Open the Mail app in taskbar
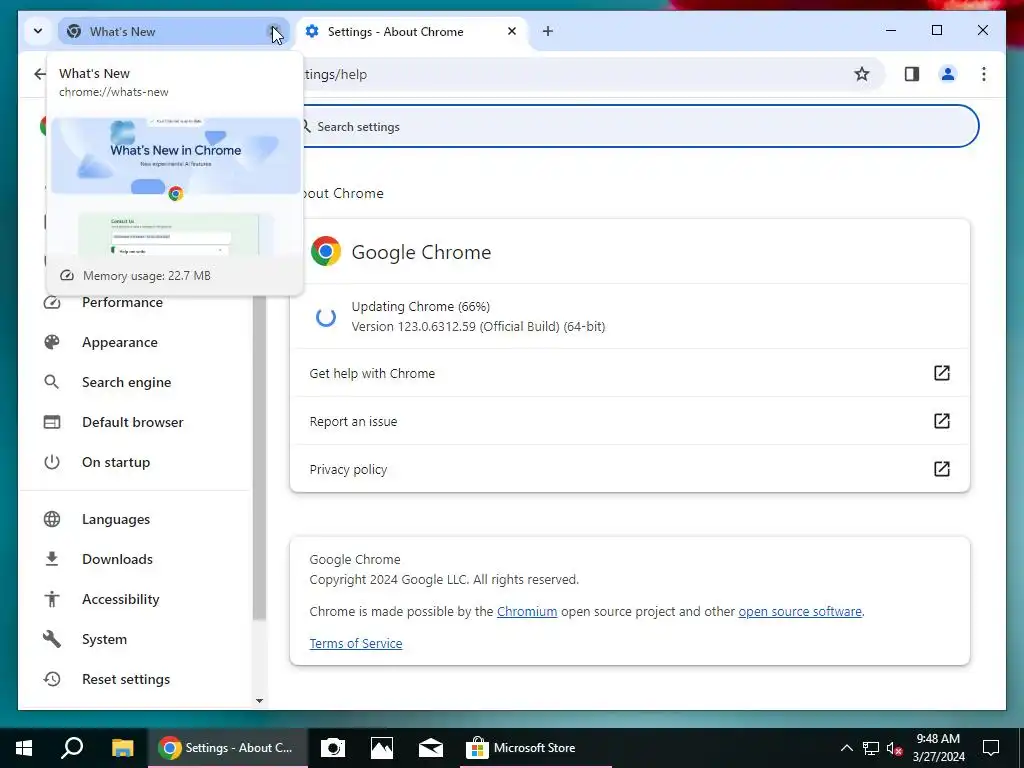The width and height of the screenshot is (1024, 768). tap(430, 748)
